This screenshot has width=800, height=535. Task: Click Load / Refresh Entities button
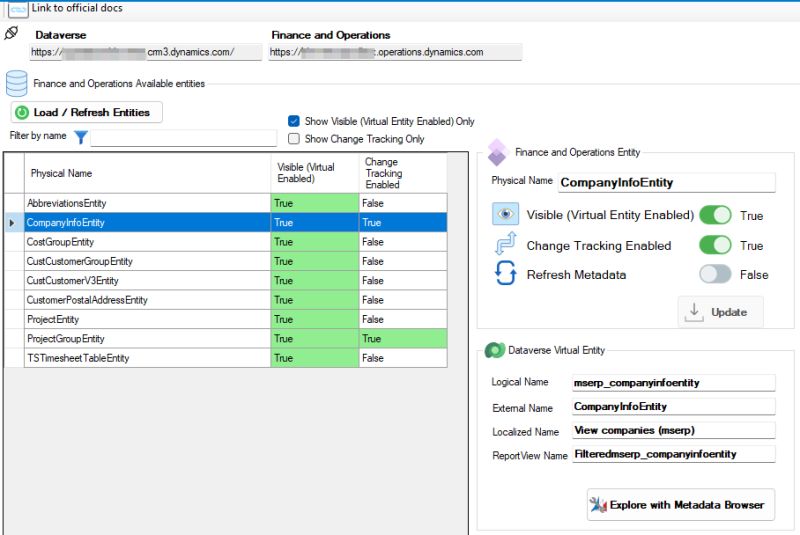tap(87, 112)
